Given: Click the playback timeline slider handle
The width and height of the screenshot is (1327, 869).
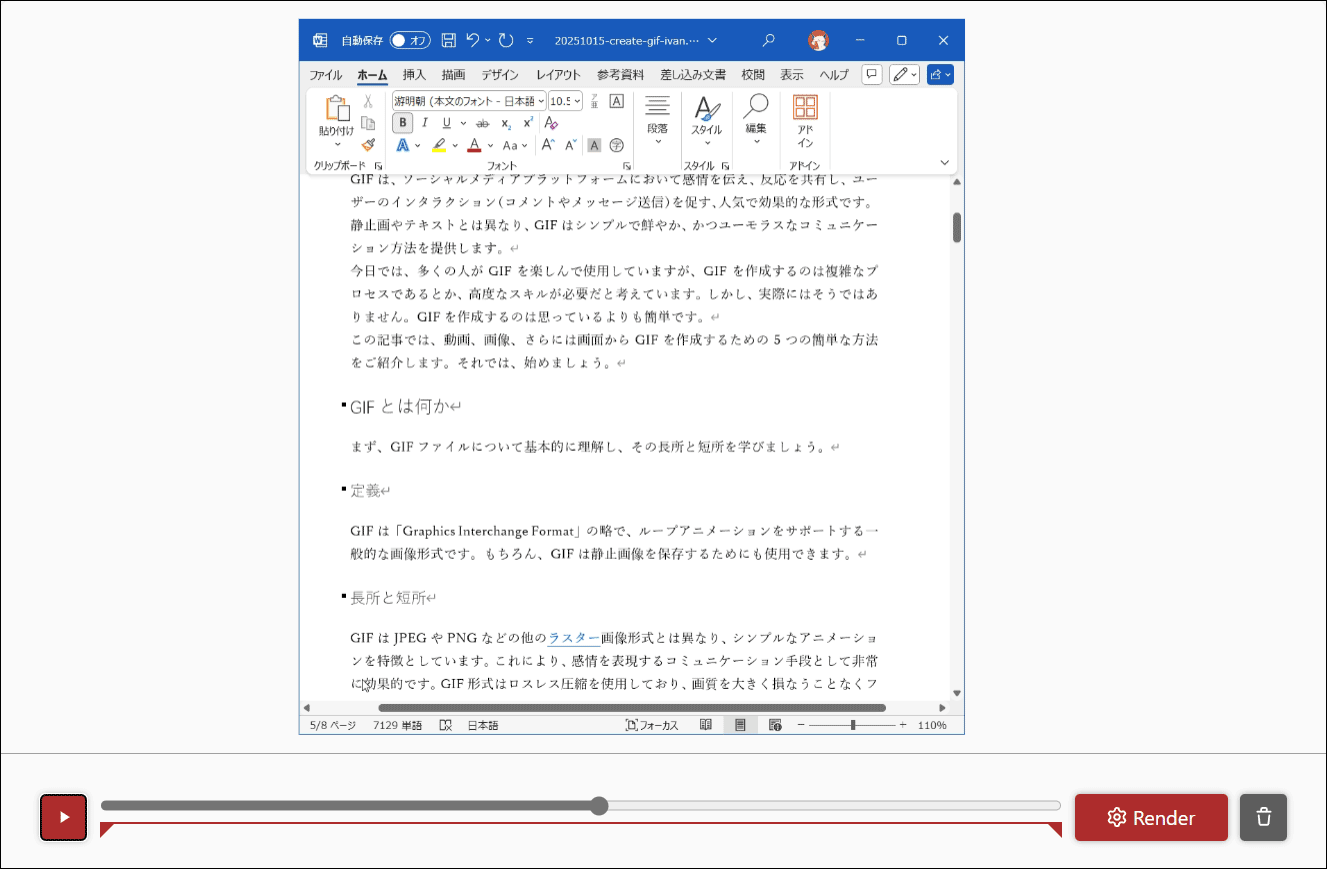Looking at the screenshot, I should point(599,806).
